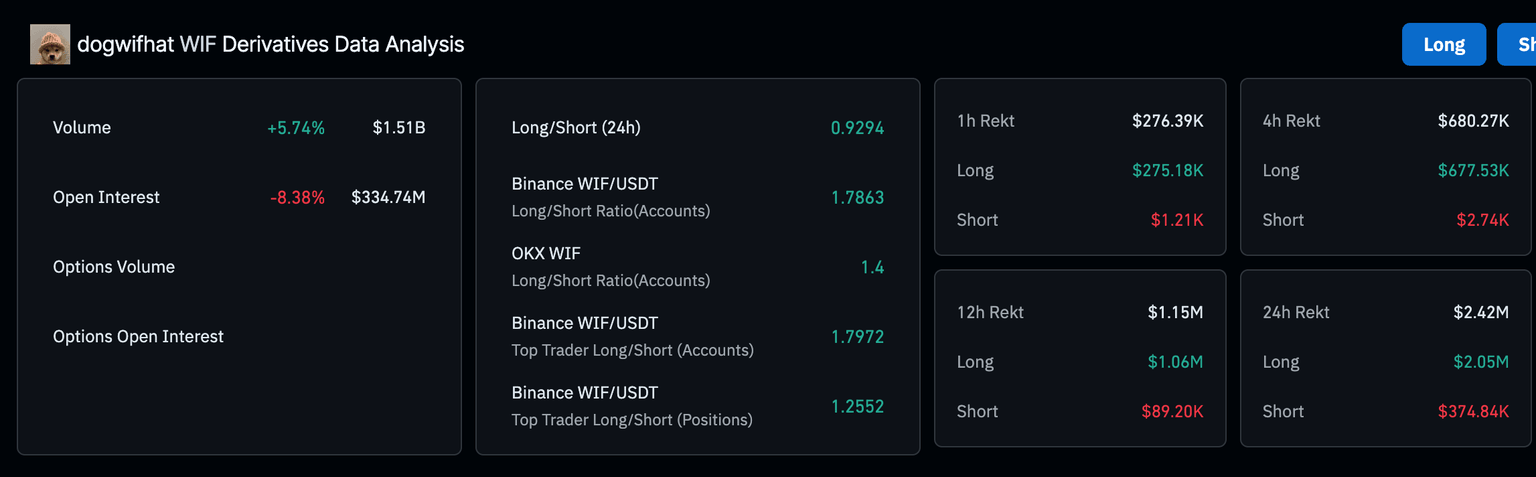Click the 12h Rekt card title
1536x477 pixels.
tap(990, 312)
